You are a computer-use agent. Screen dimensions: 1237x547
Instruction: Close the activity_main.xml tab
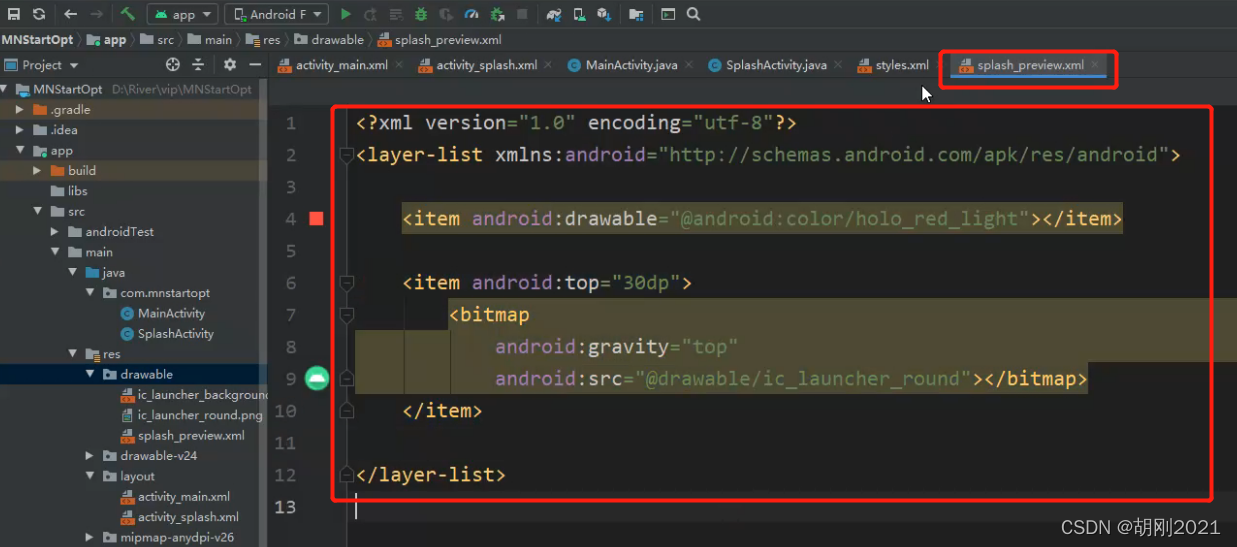click(399, 65)
